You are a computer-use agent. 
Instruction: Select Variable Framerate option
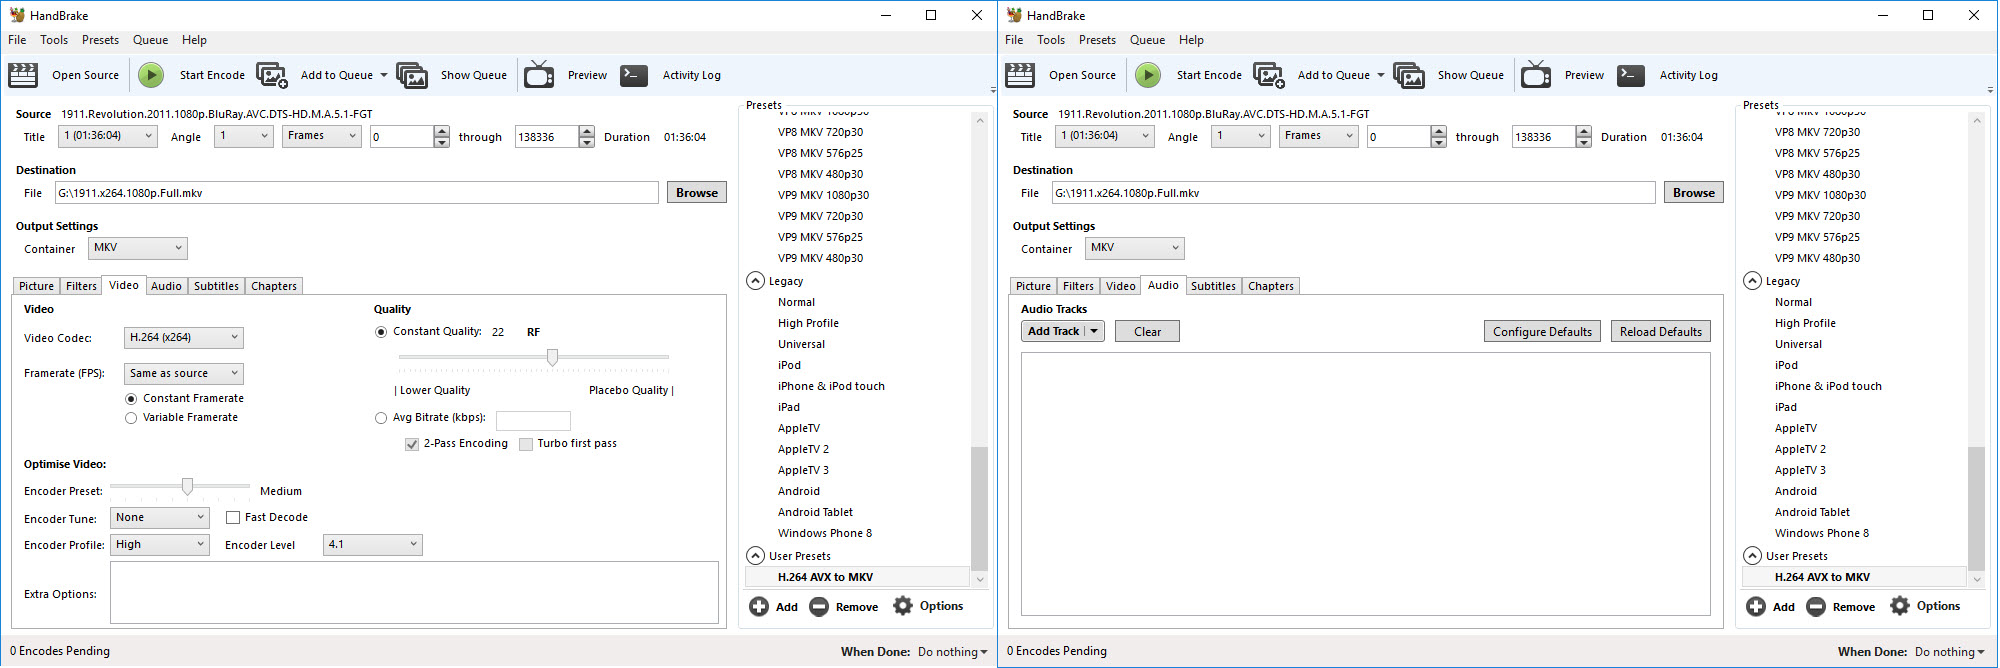tap(131, 418)
